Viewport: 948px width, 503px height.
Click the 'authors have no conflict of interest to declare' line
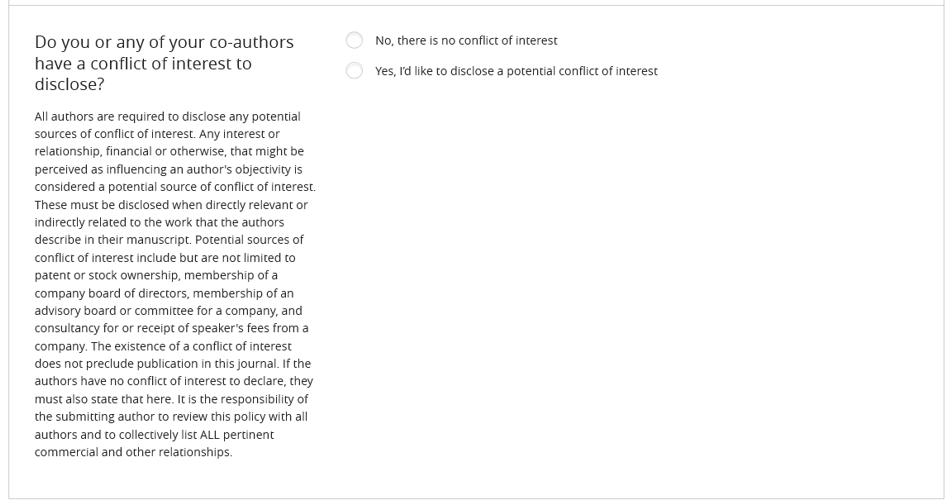174,381
